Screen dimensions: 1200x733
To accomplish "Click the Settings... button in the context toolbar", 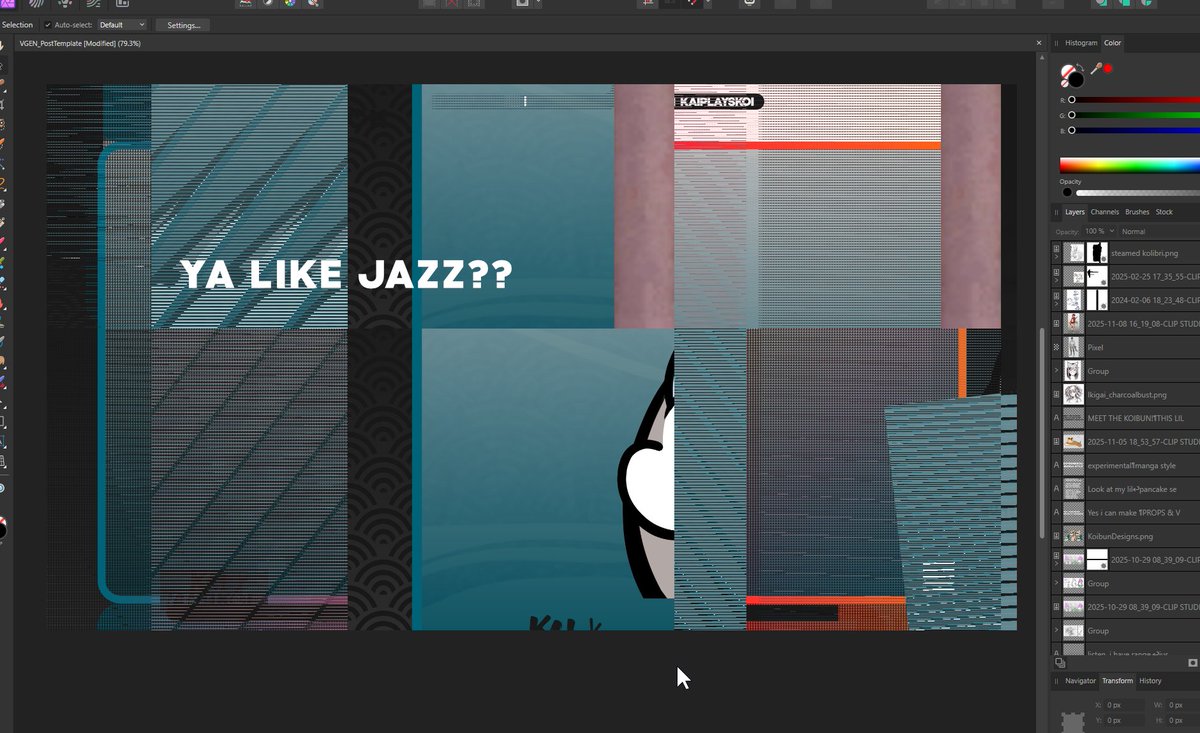I will pyautogui.click(x=183, y=24).
